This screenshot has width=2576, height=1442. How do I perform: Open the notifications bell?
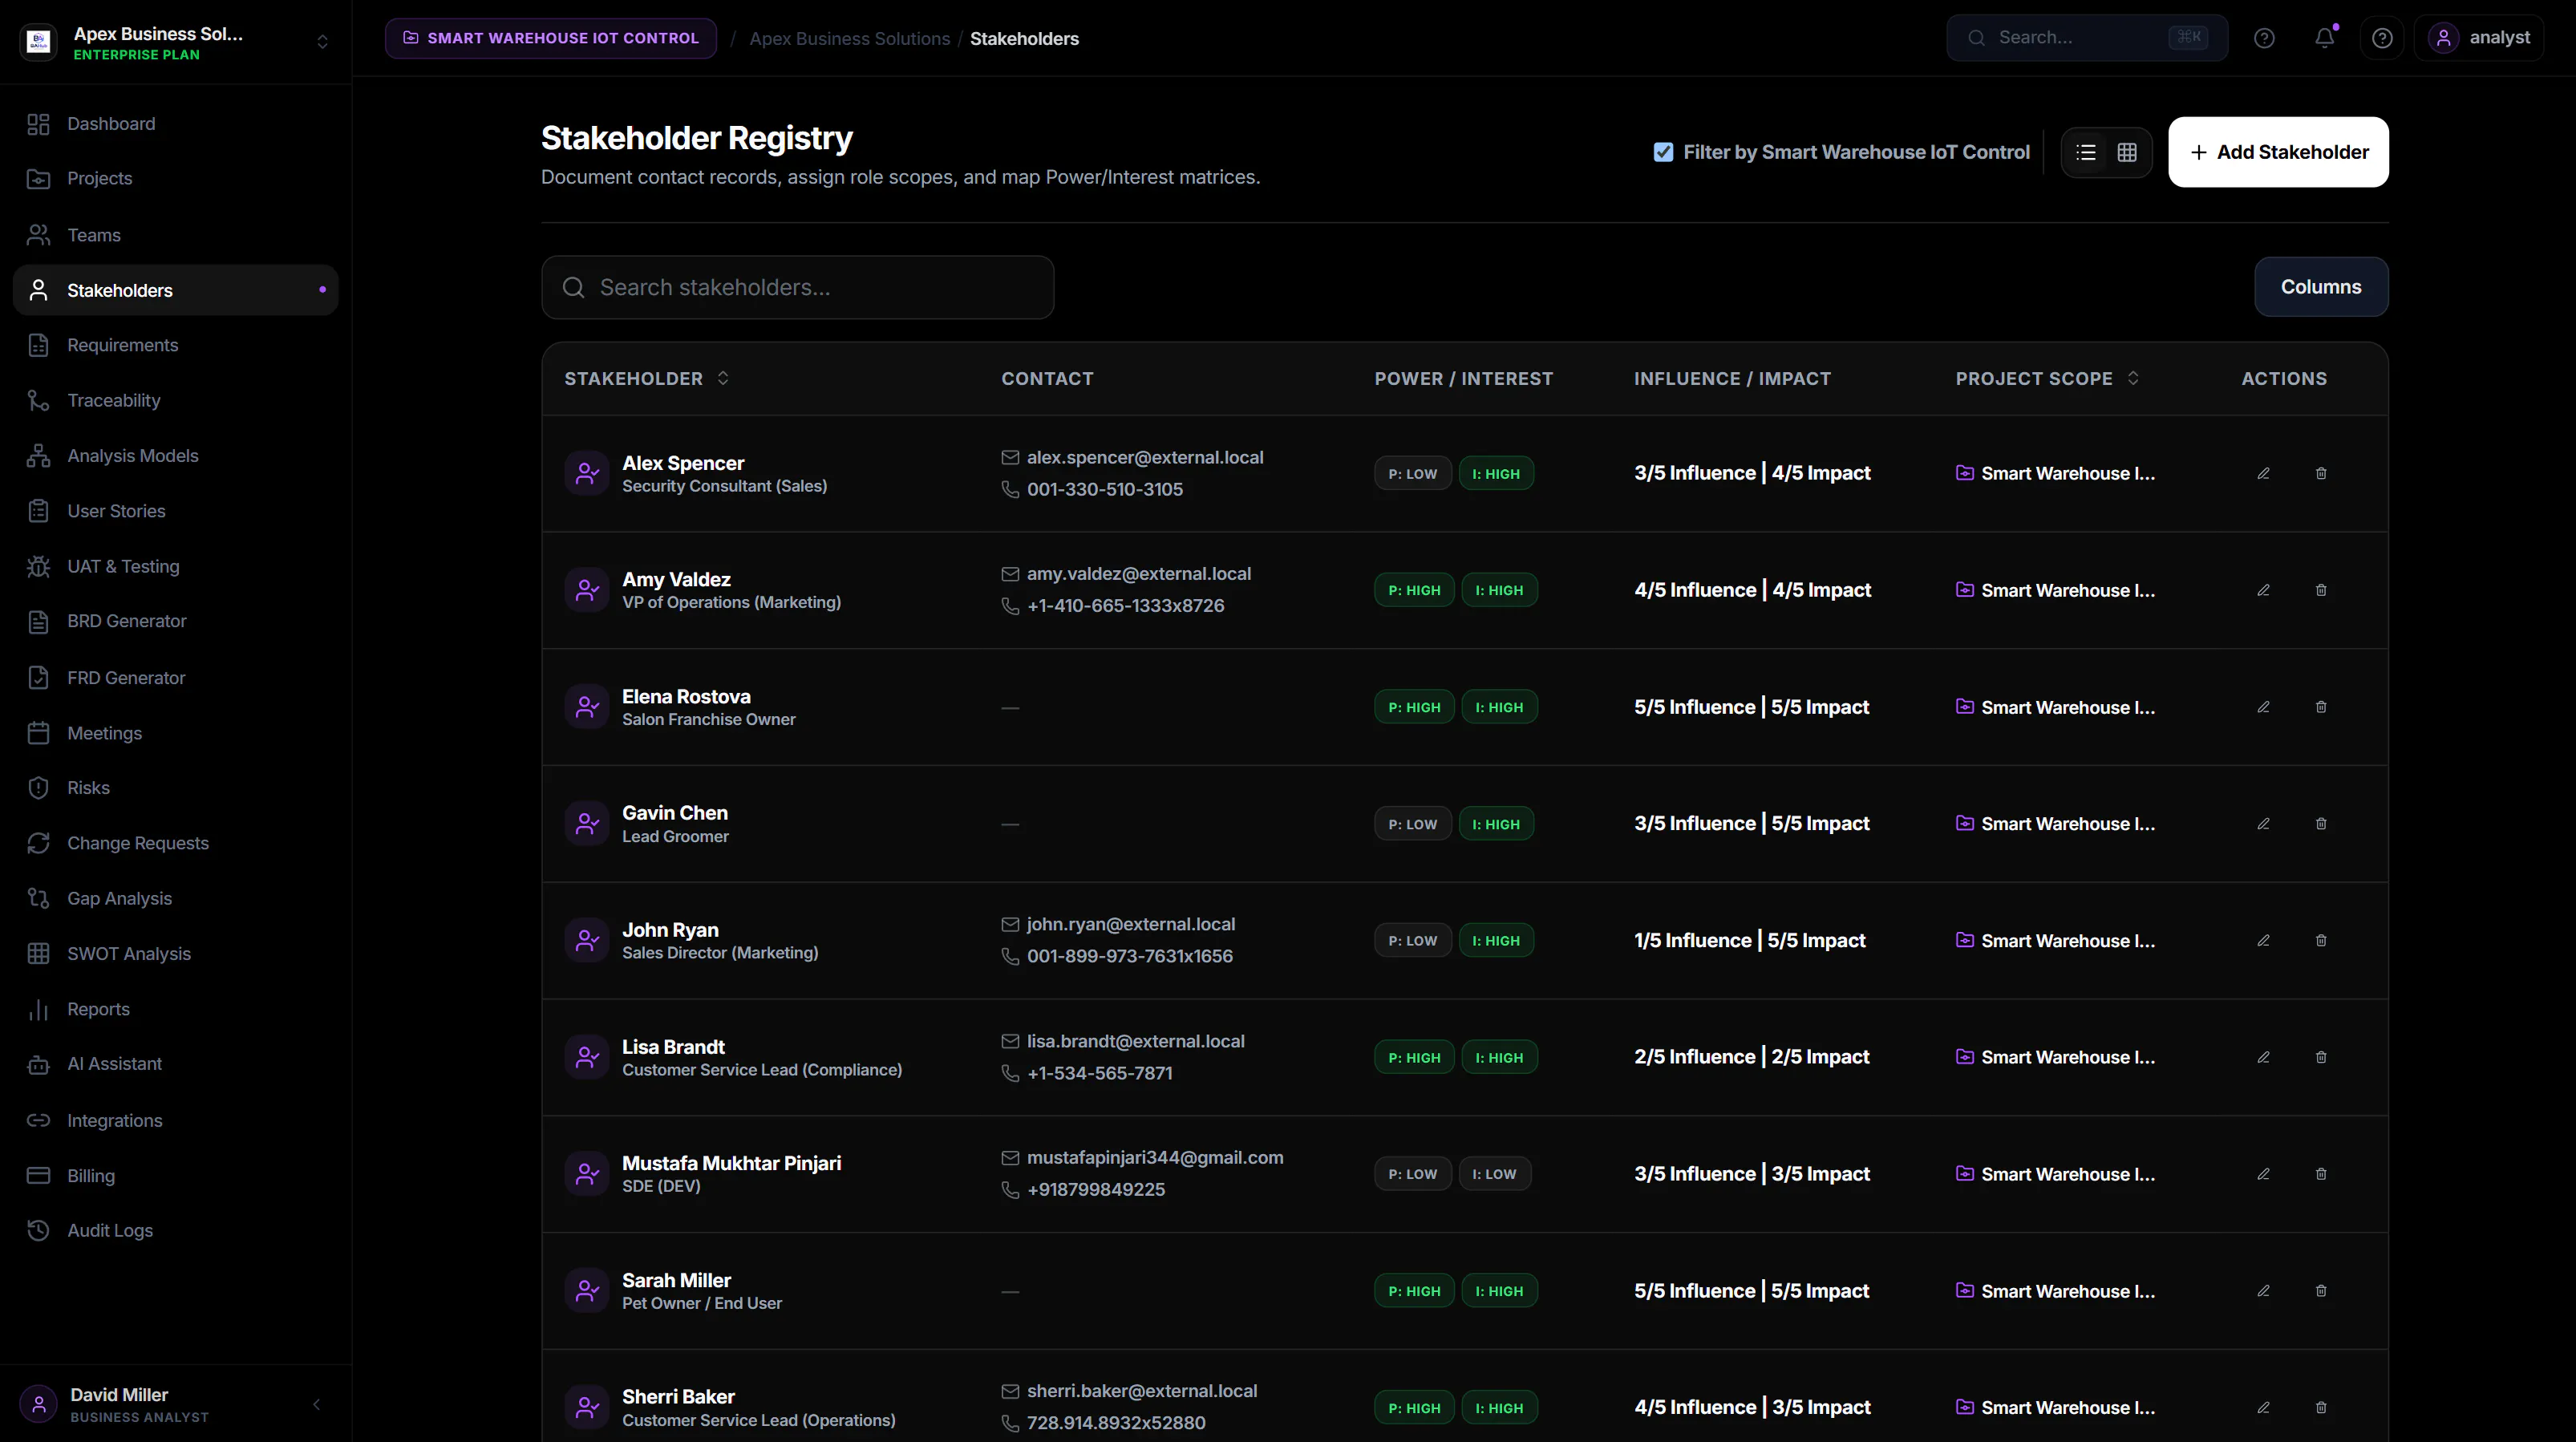tap(2325, 38)
